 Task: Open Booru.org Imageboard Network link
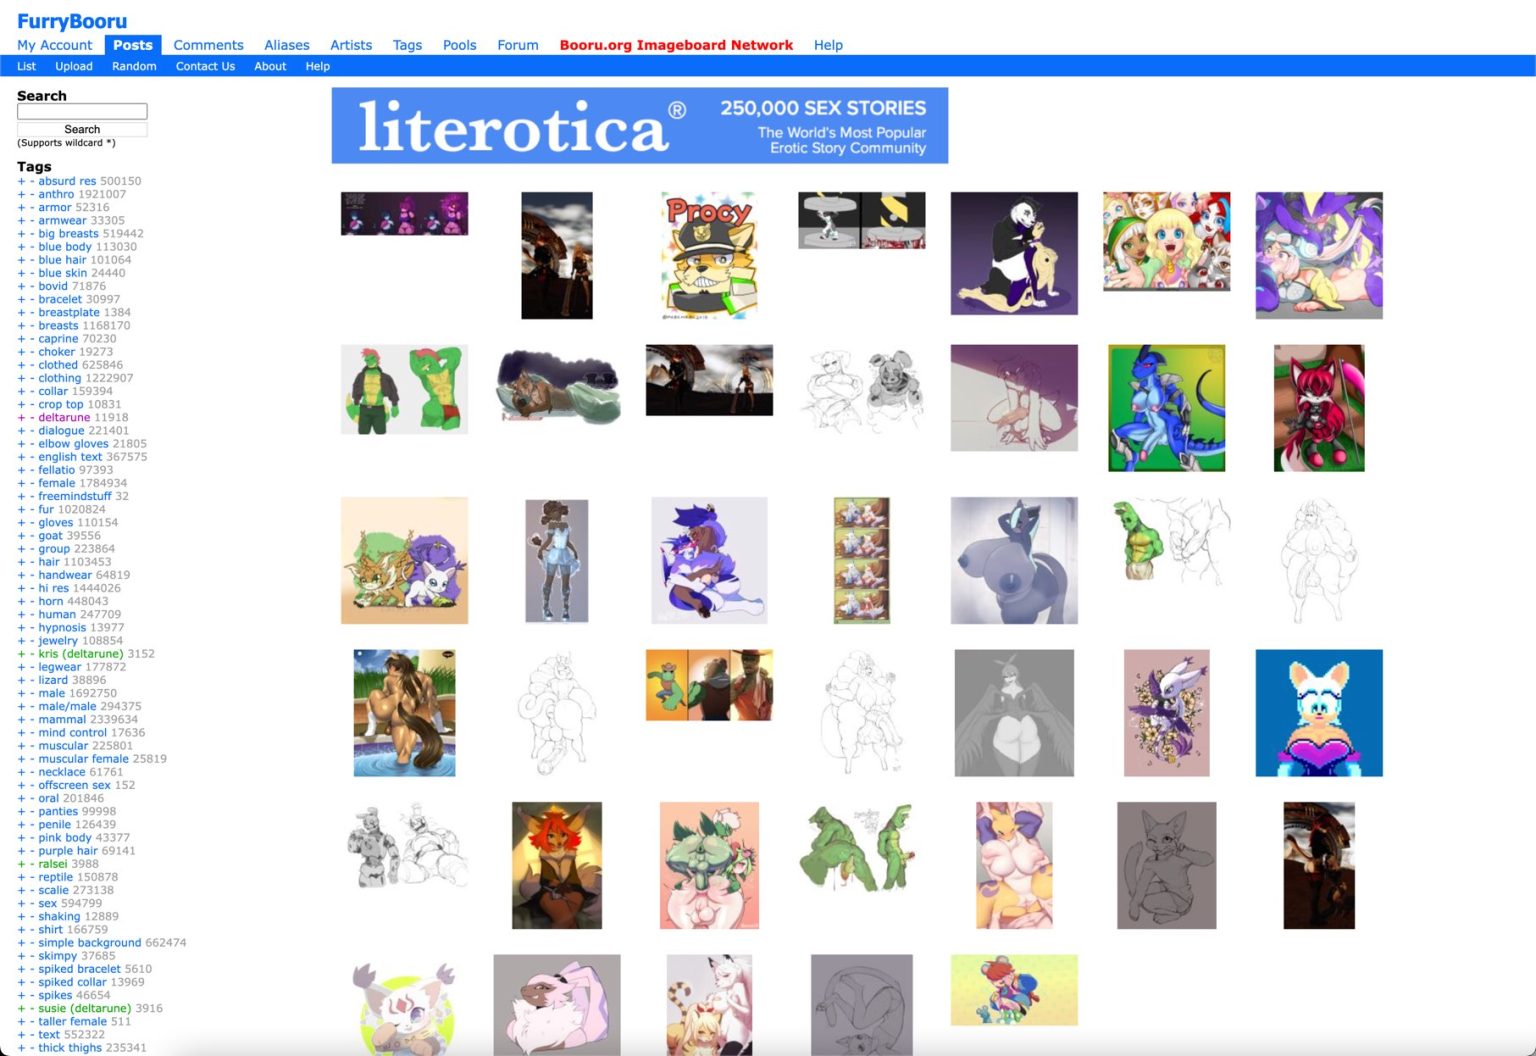(x=676, y=45)
